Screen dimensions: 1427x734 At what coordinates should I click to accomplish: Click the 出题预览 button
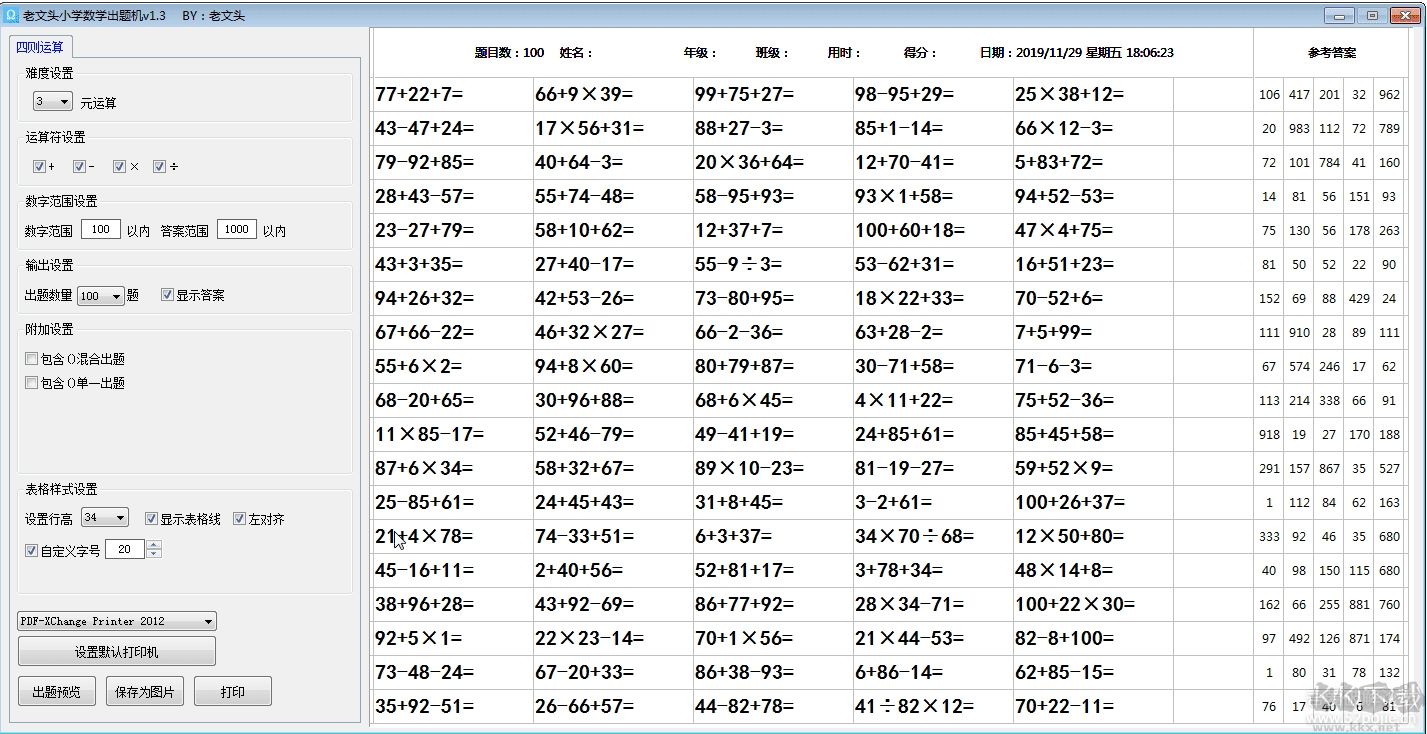point(57,692)
